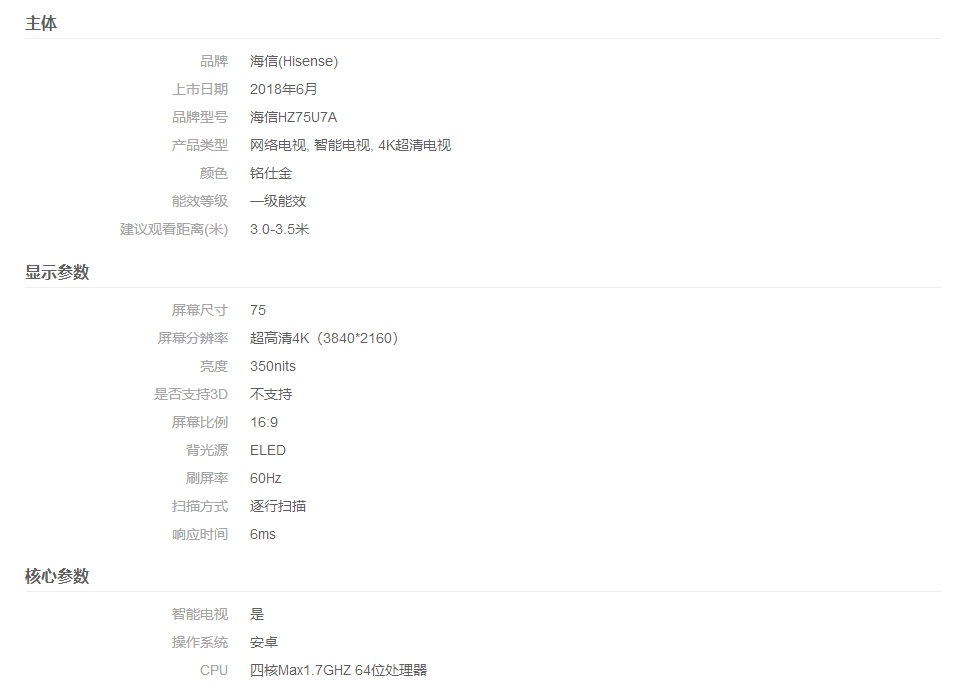
Task: Select the value '一级能效'
Action: [278, 201]
